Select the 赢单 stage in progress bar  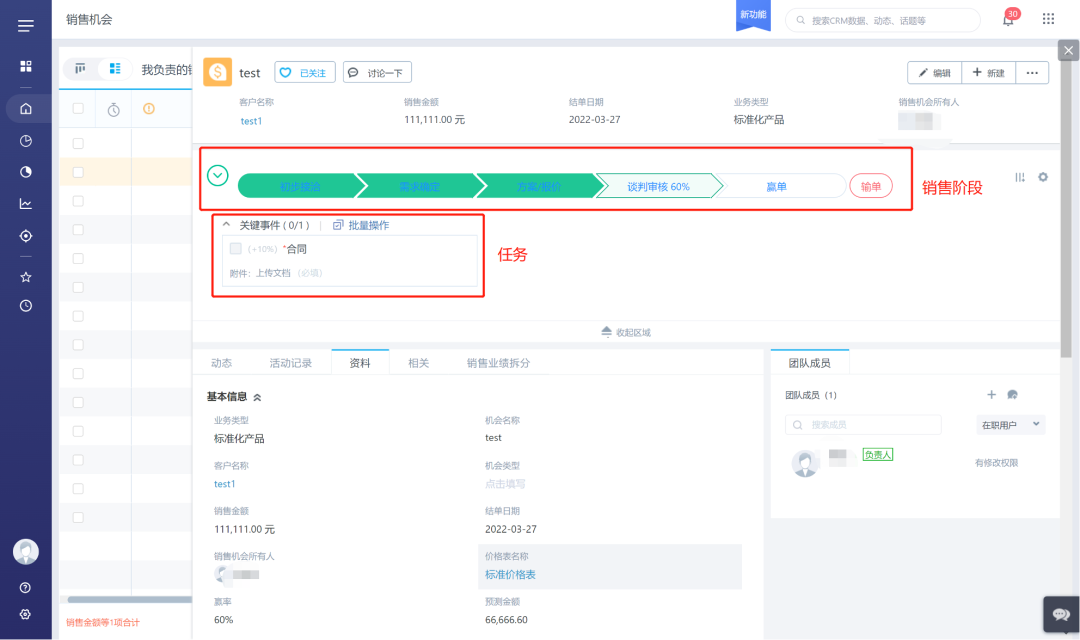pyautogui.click(x=776, y=186)
